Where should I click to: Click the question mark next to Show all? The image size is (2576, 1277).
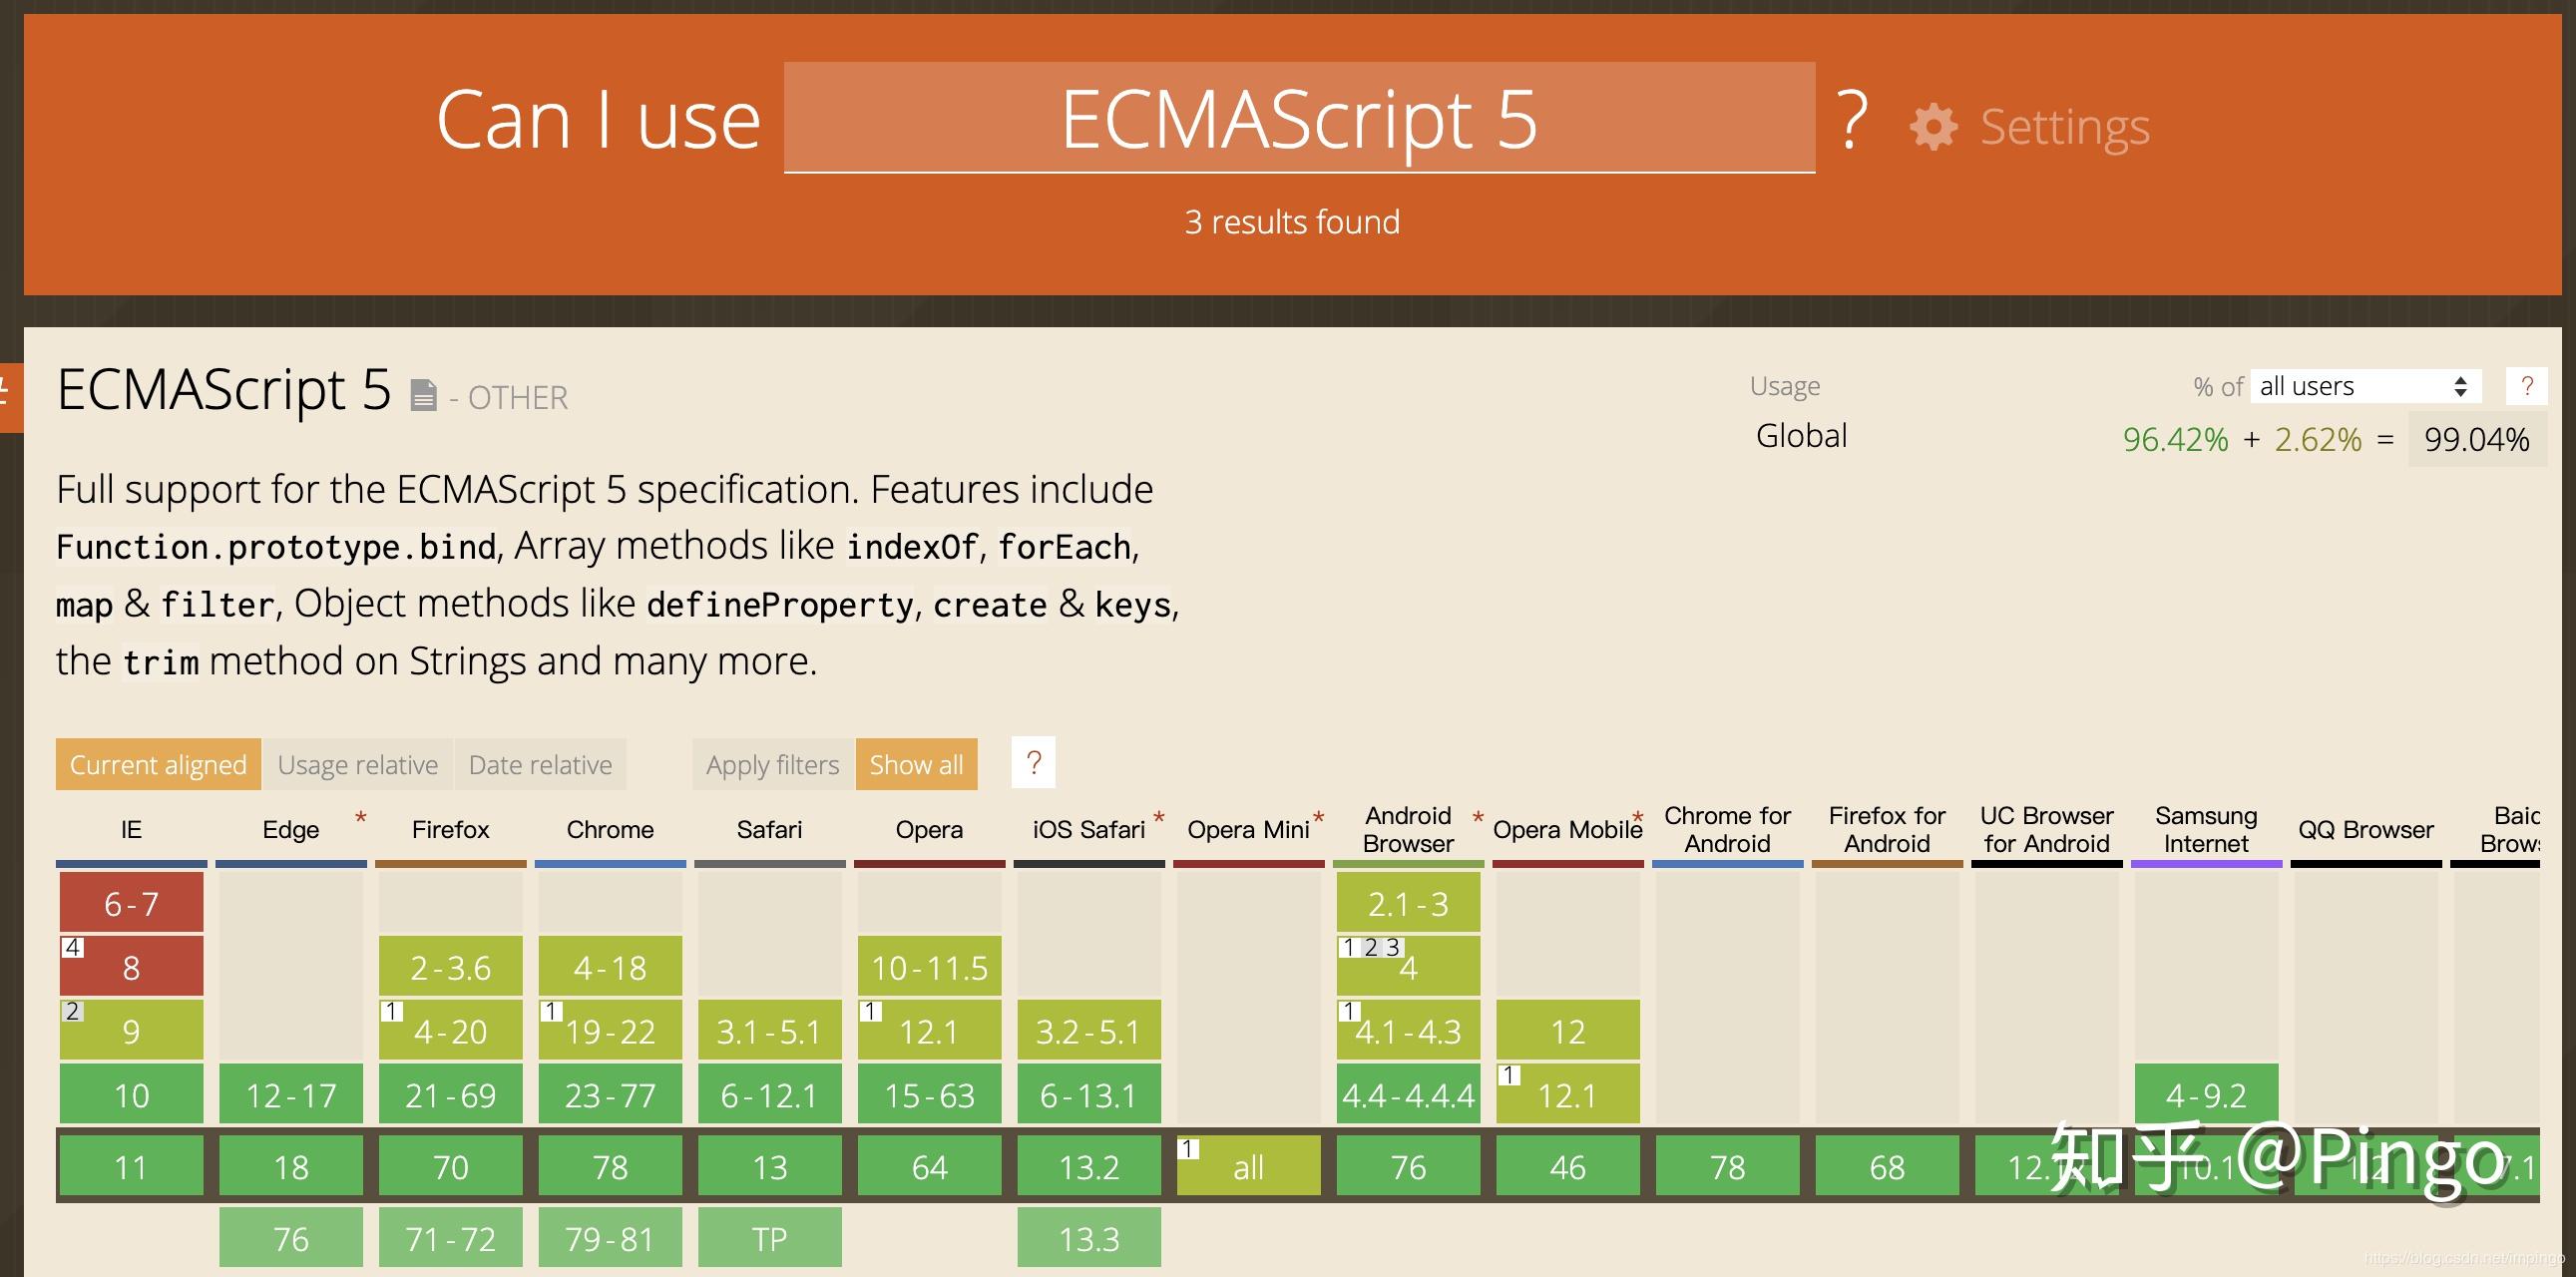[x=1033, y=764]
